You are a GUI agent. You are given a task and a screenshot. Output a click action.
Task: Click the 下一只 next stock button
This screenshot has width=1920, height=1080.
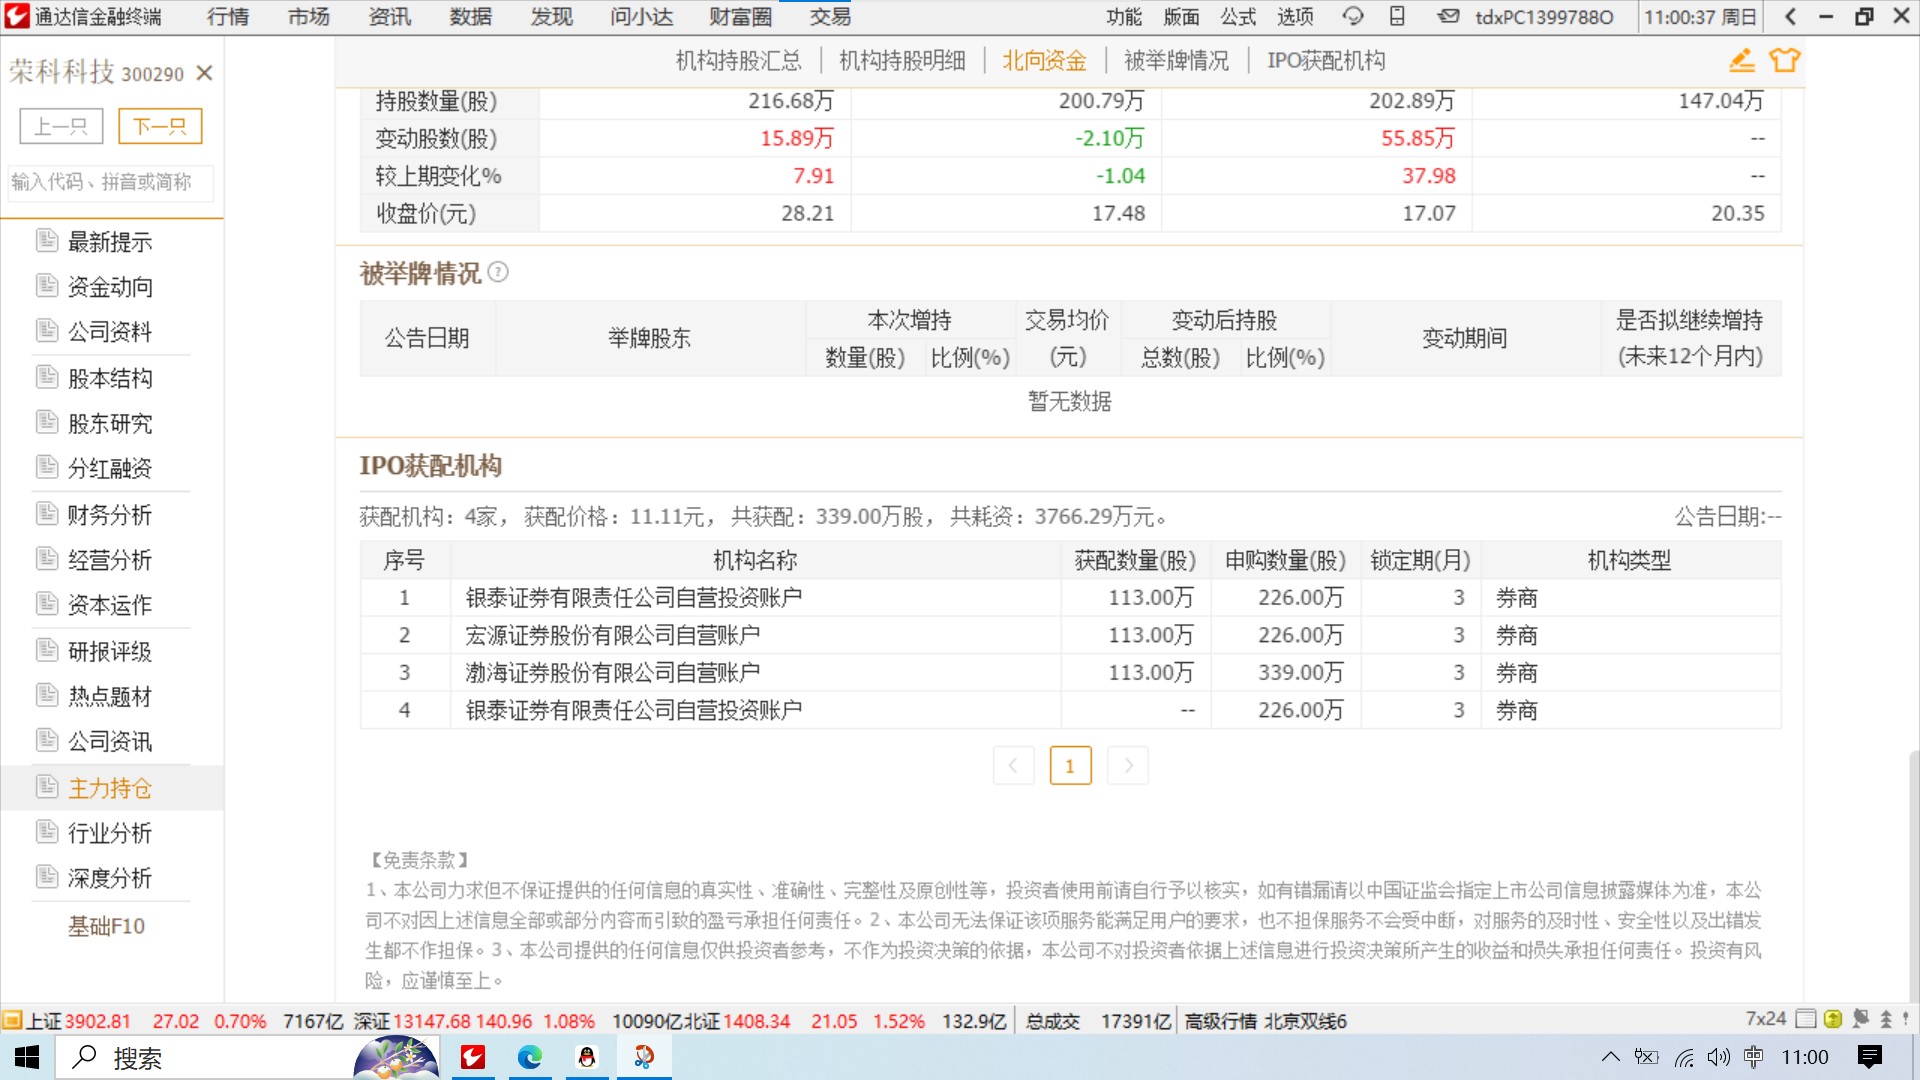tap(160, 126)
